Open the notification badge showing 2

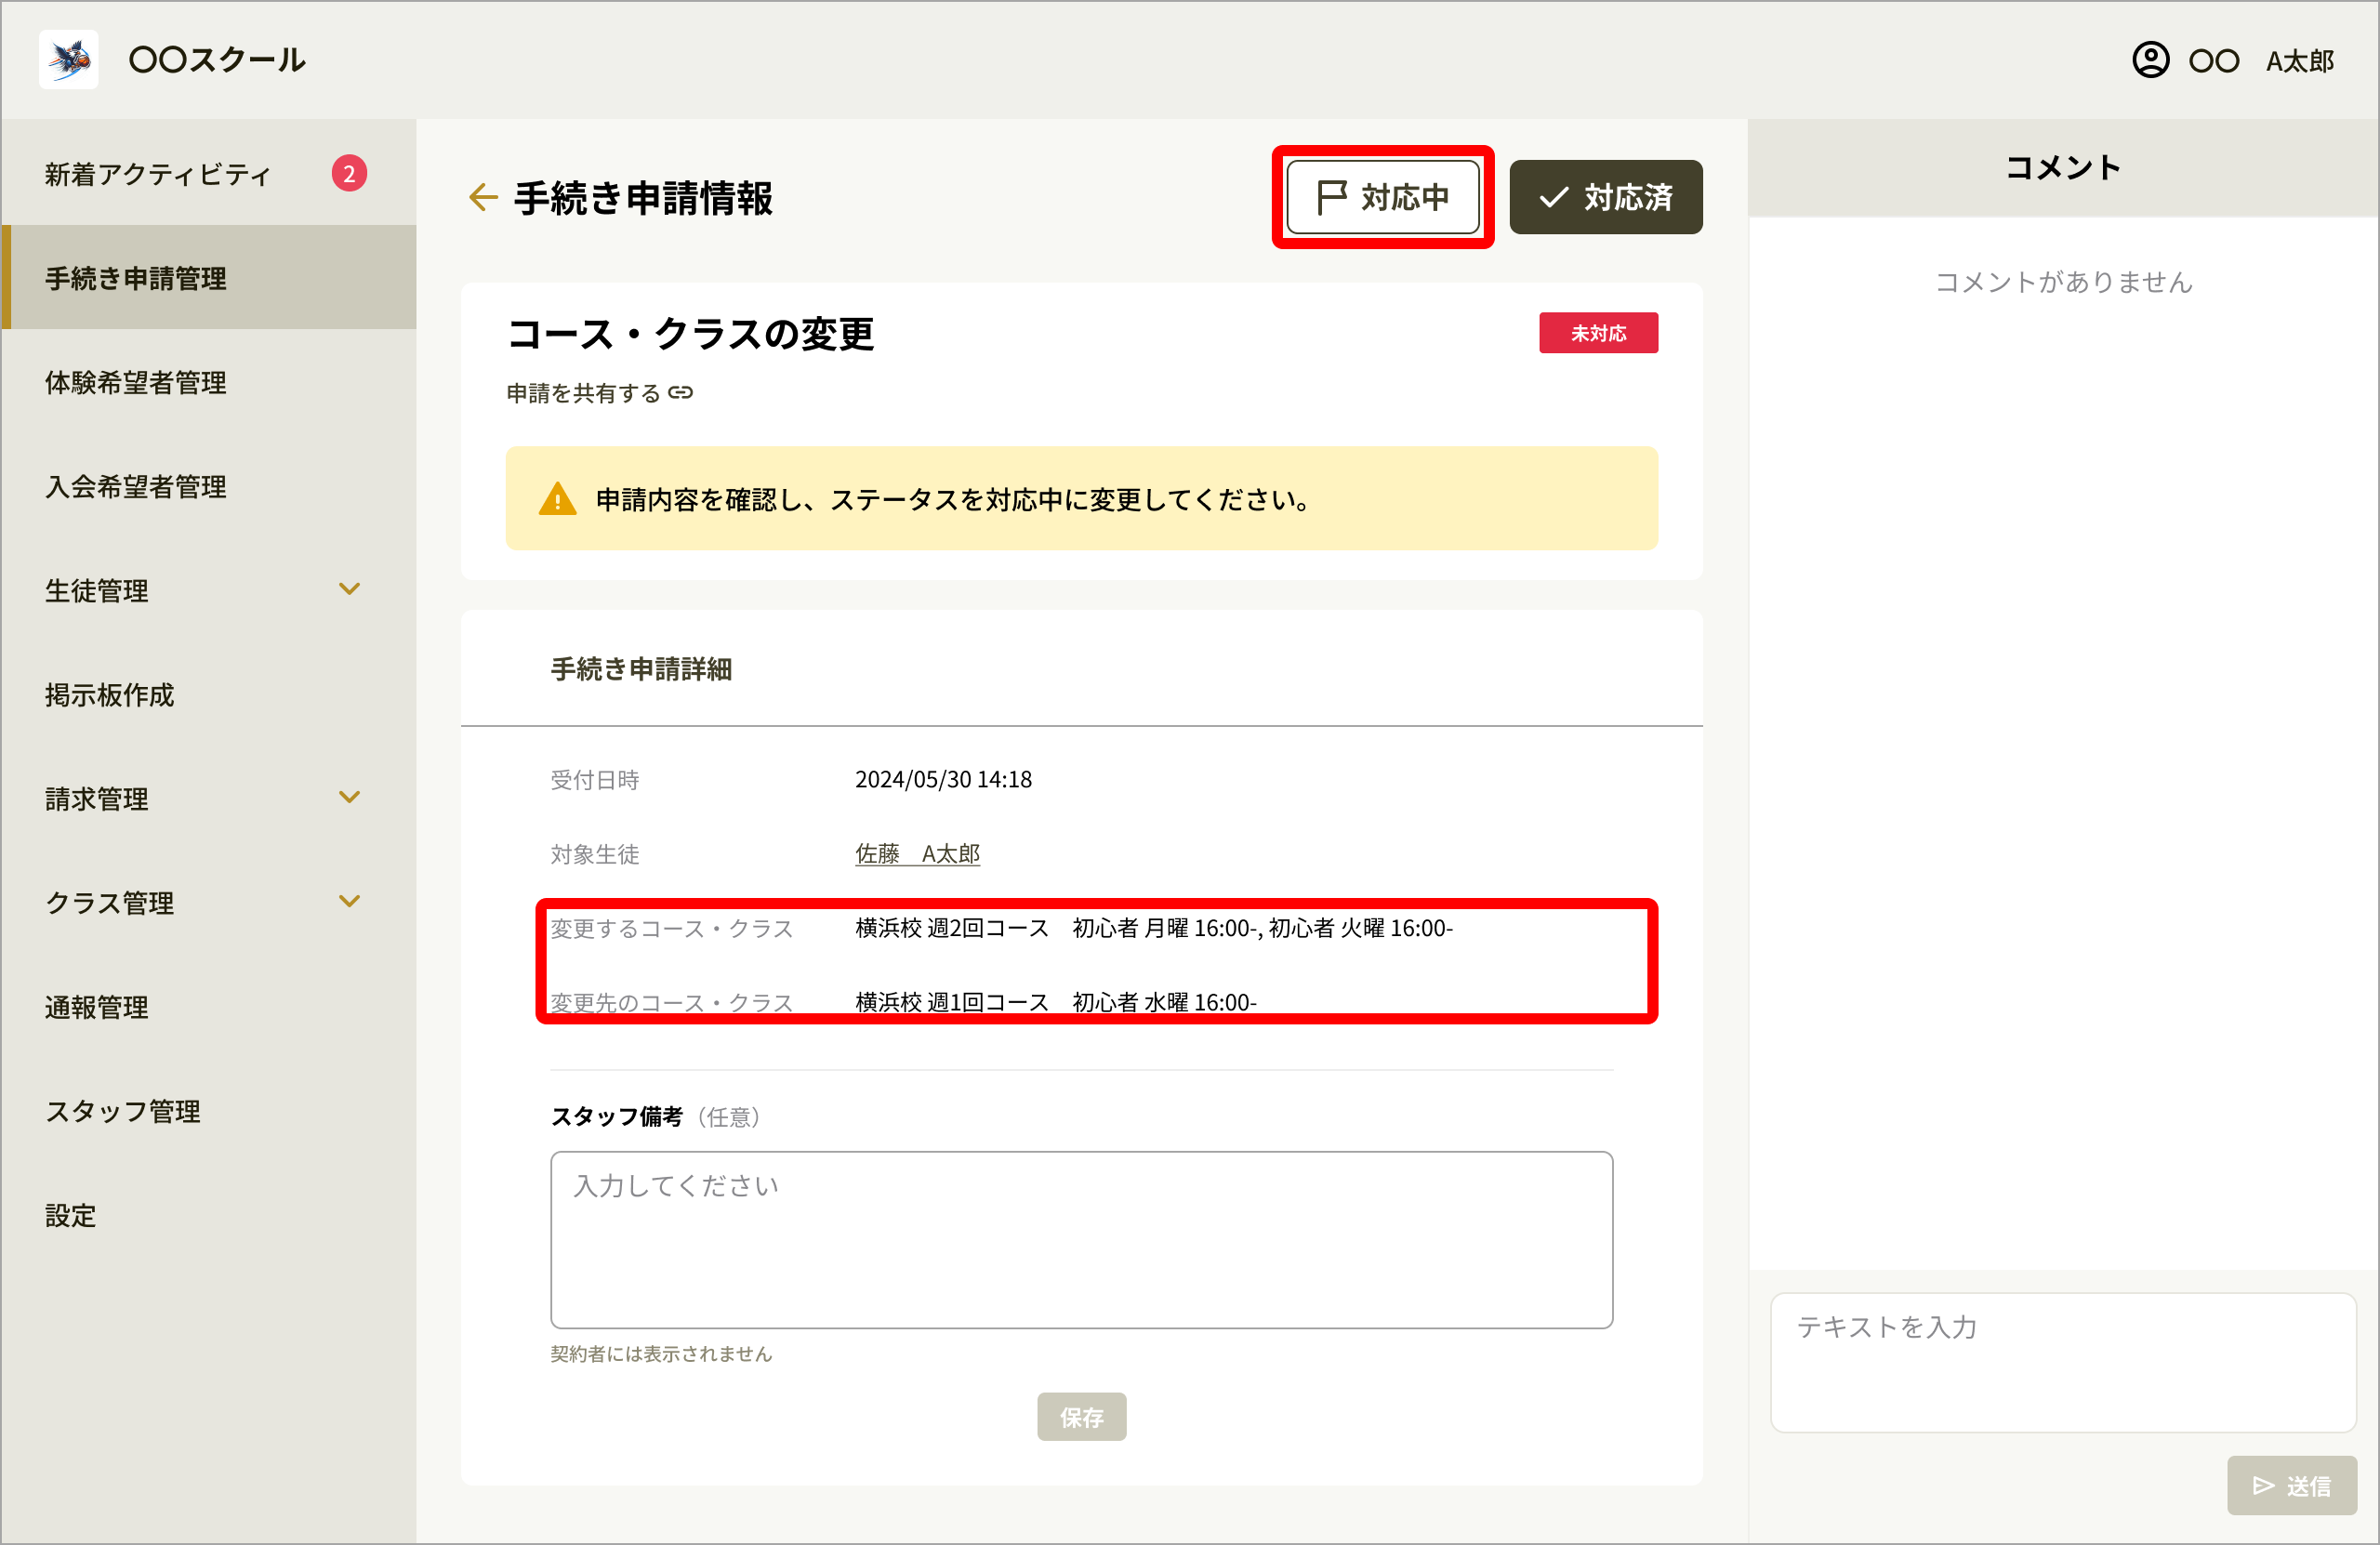(x=349, y=173)
